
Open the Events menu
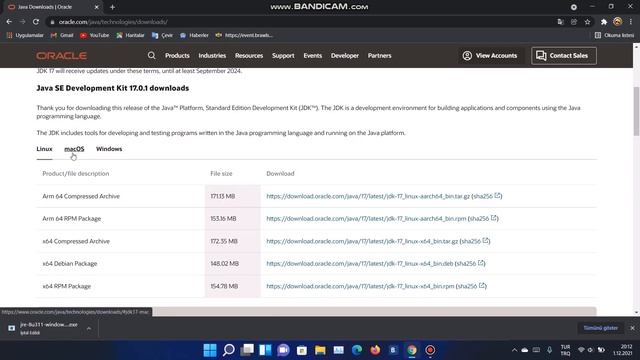point(313,56)
